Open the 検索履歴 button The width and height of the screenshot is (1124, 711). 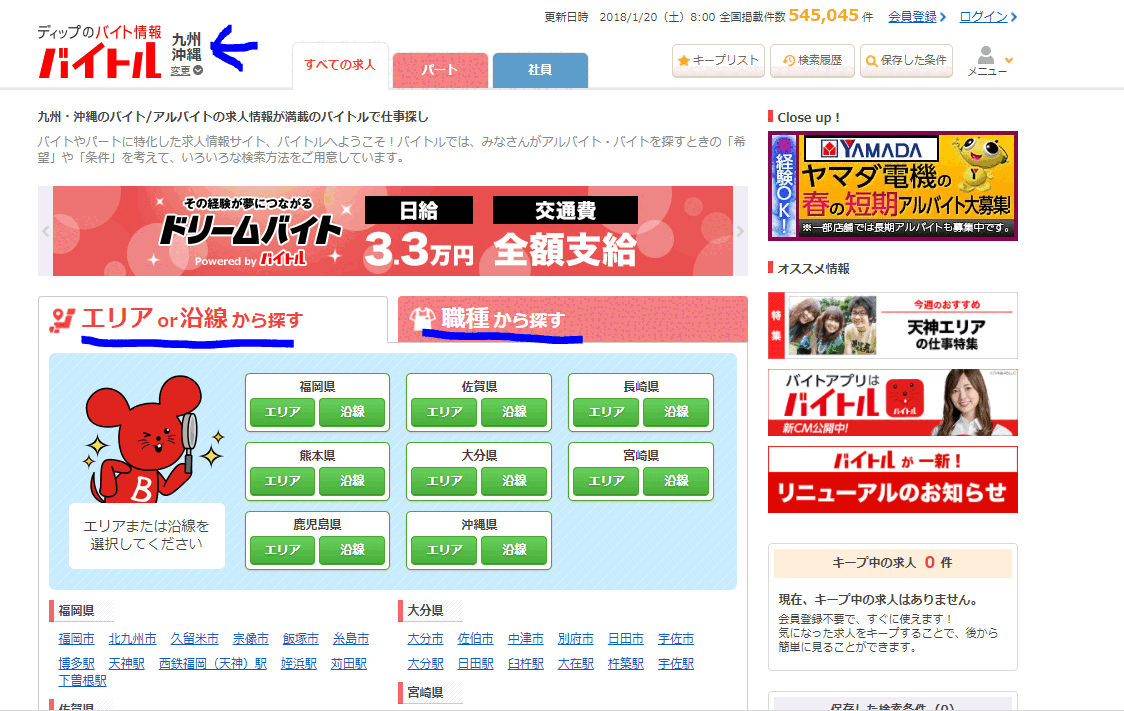point(812,60)
